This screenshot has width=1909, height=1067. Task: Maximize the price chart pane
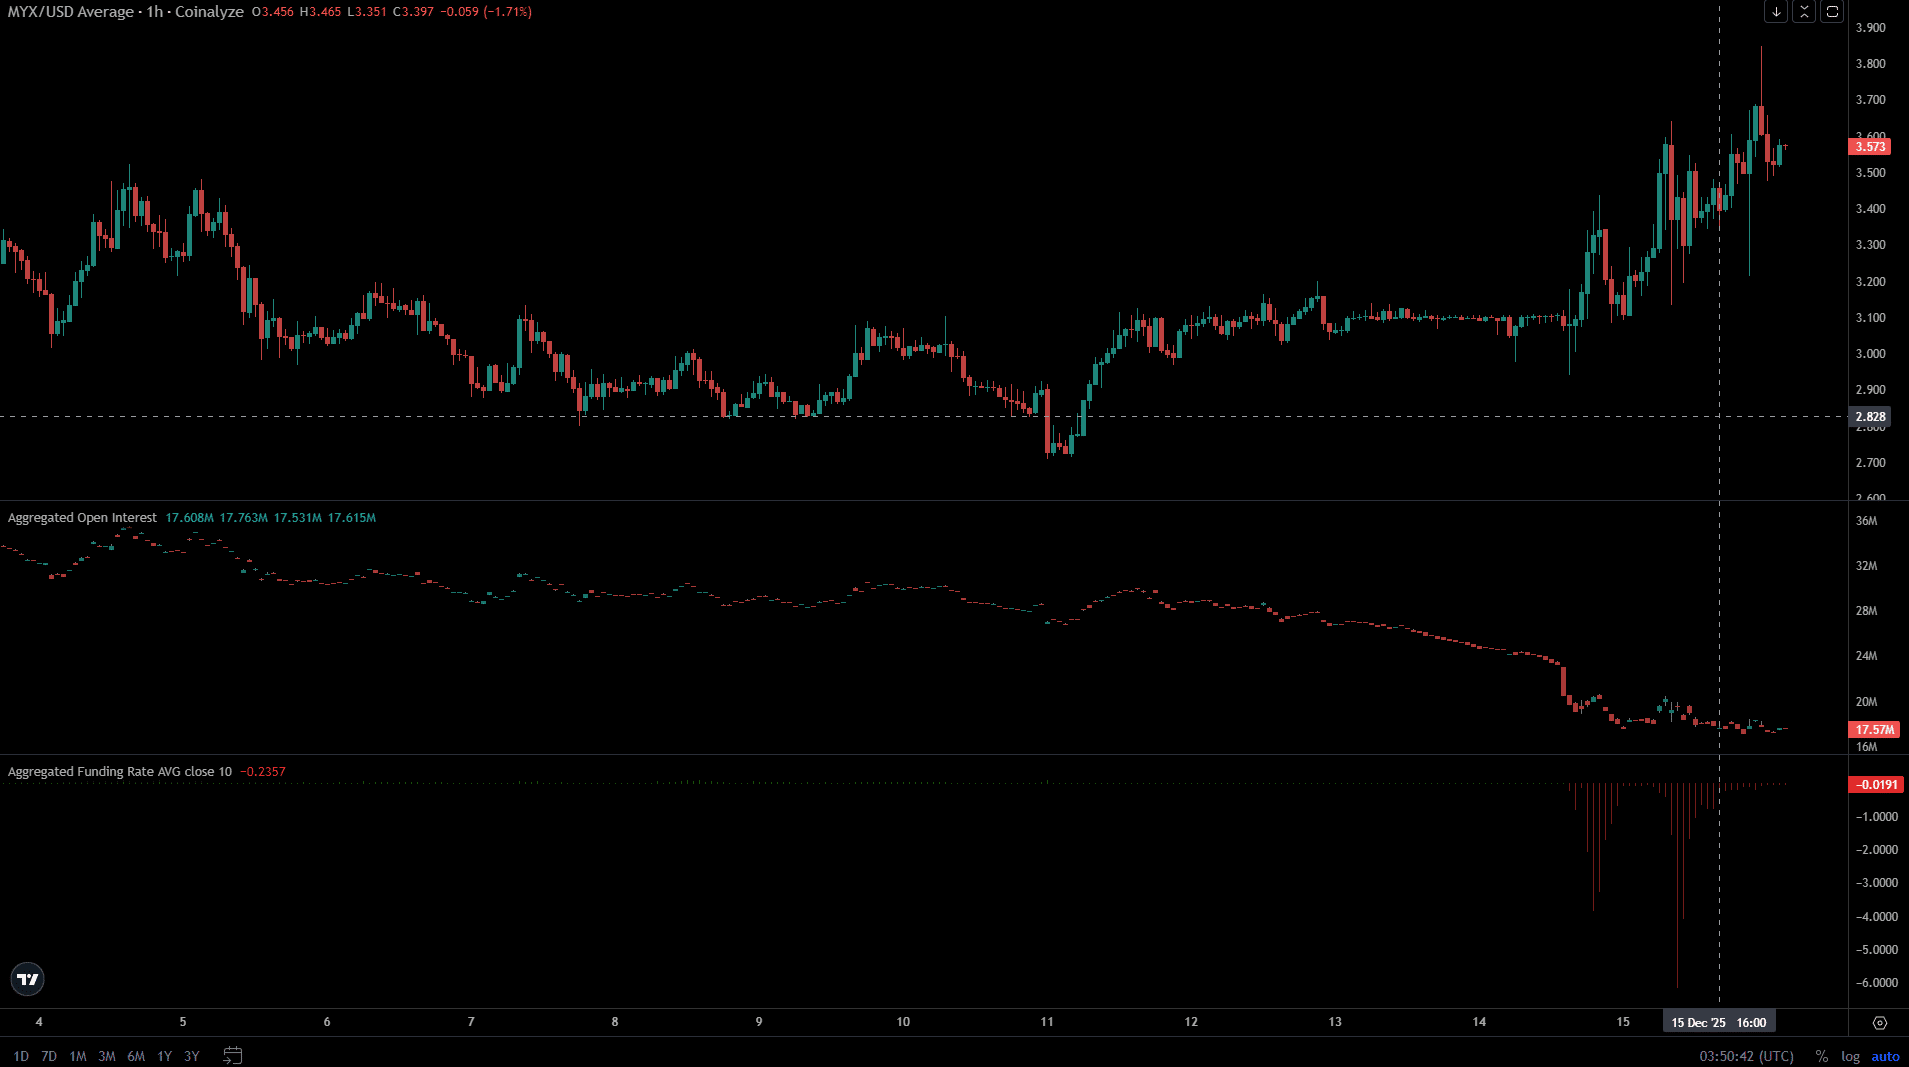click(x=1832, y=12)
